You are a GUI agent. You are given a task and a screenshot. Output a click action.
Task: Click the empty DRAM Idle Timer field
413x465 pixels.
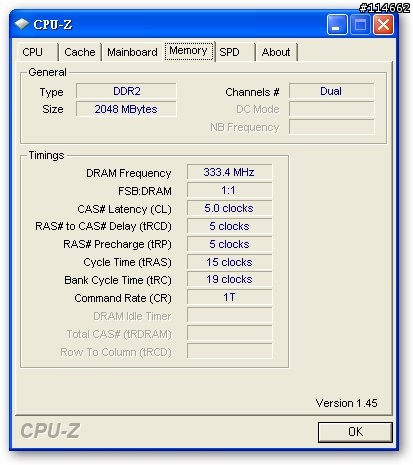pos(229,315)
